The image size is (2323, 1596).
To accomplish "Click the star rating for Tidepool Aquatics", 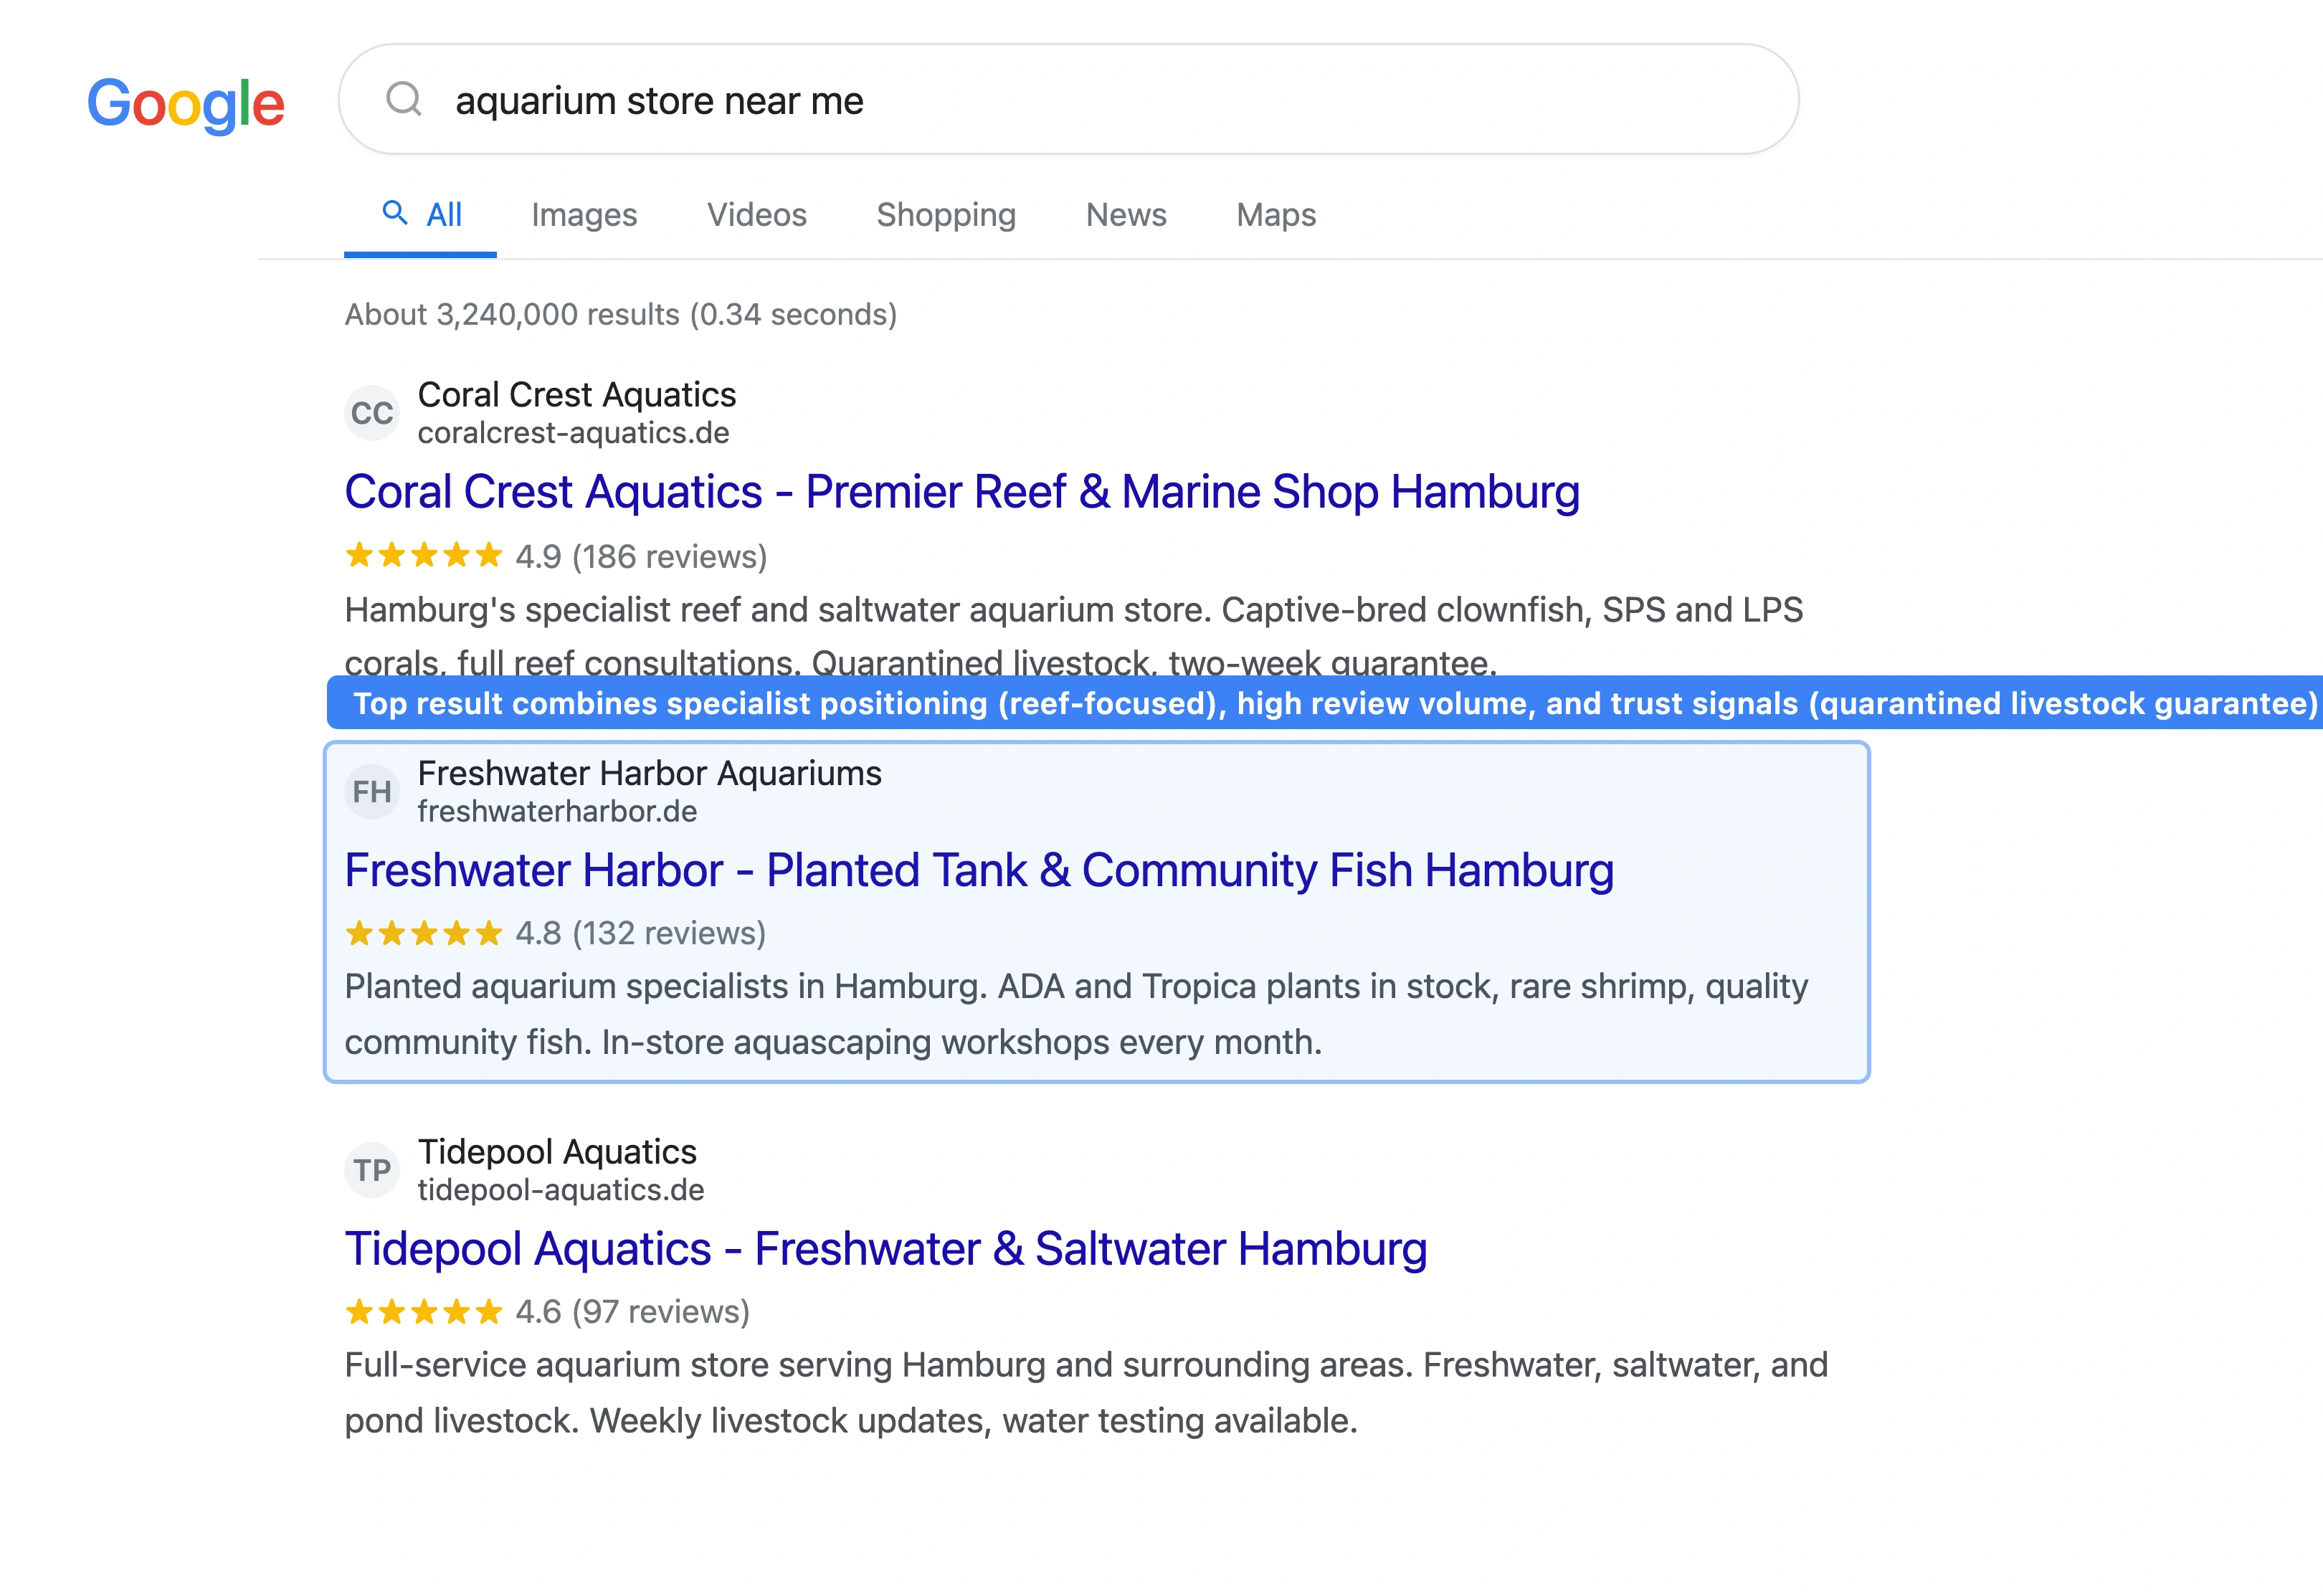I will (x=424, y=1312).
